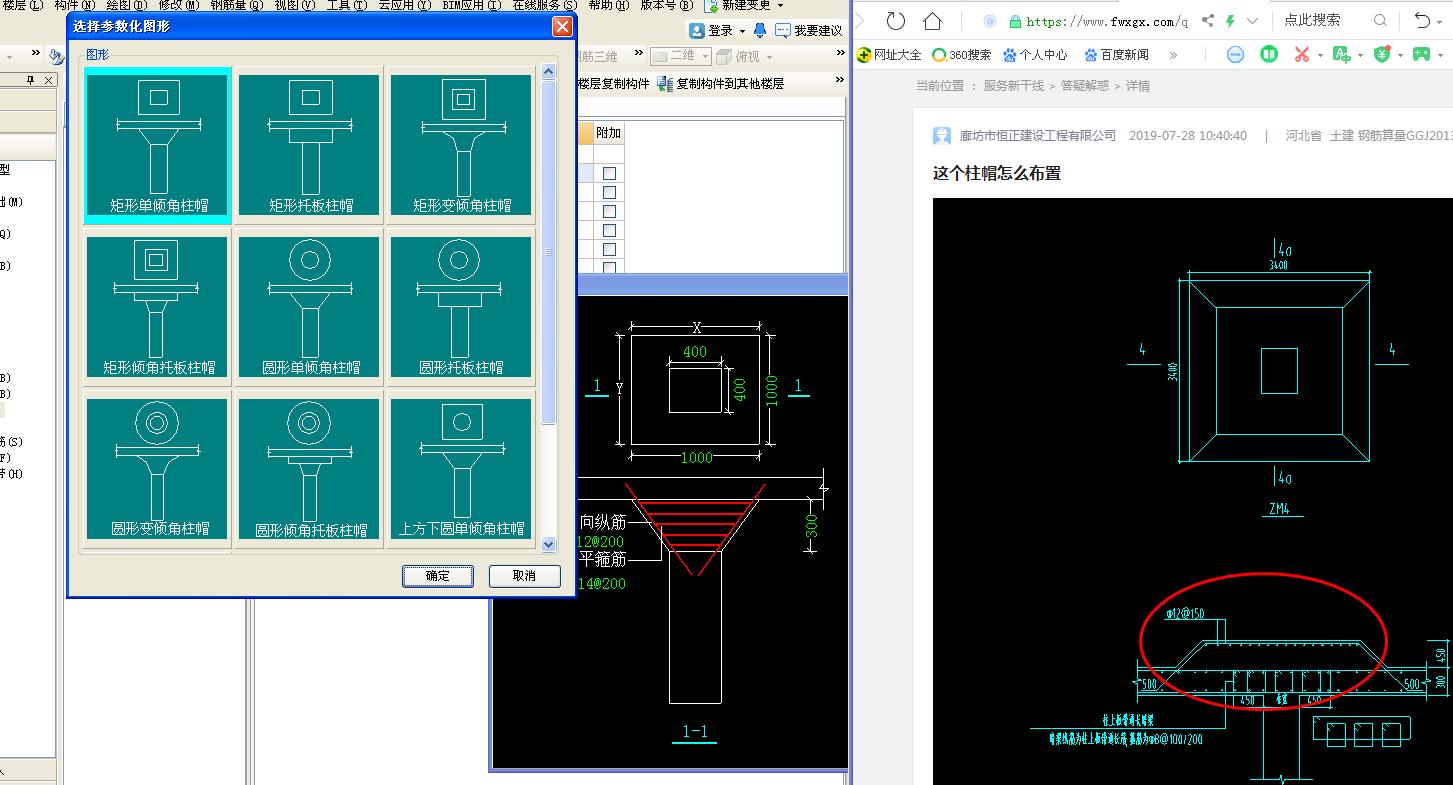
Task: Expand the 新建变更 dropdown arrow
Action: (778, 5)
